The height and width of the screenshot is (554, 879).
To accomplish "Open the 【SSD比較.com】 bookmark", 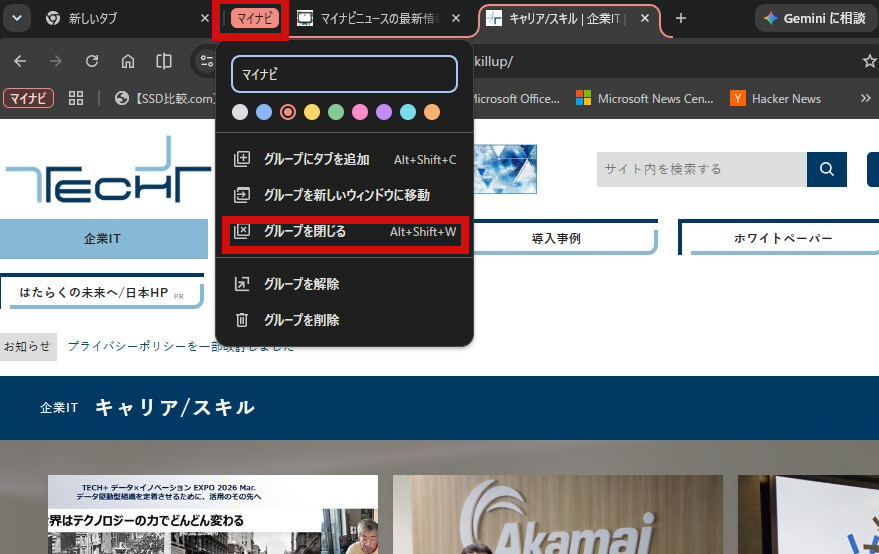I will click(165, 99).
